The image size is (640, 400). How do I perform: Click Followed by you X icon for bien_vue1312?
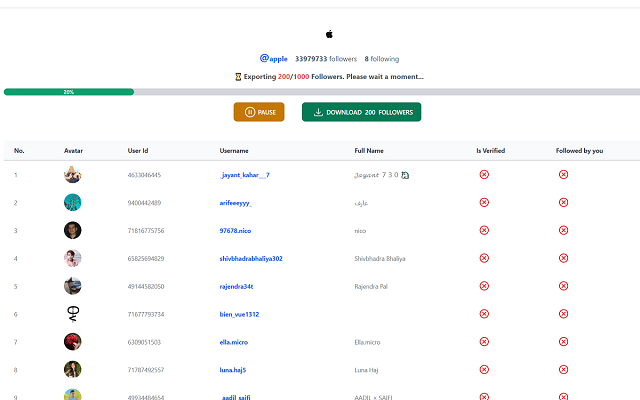(563, 314)
